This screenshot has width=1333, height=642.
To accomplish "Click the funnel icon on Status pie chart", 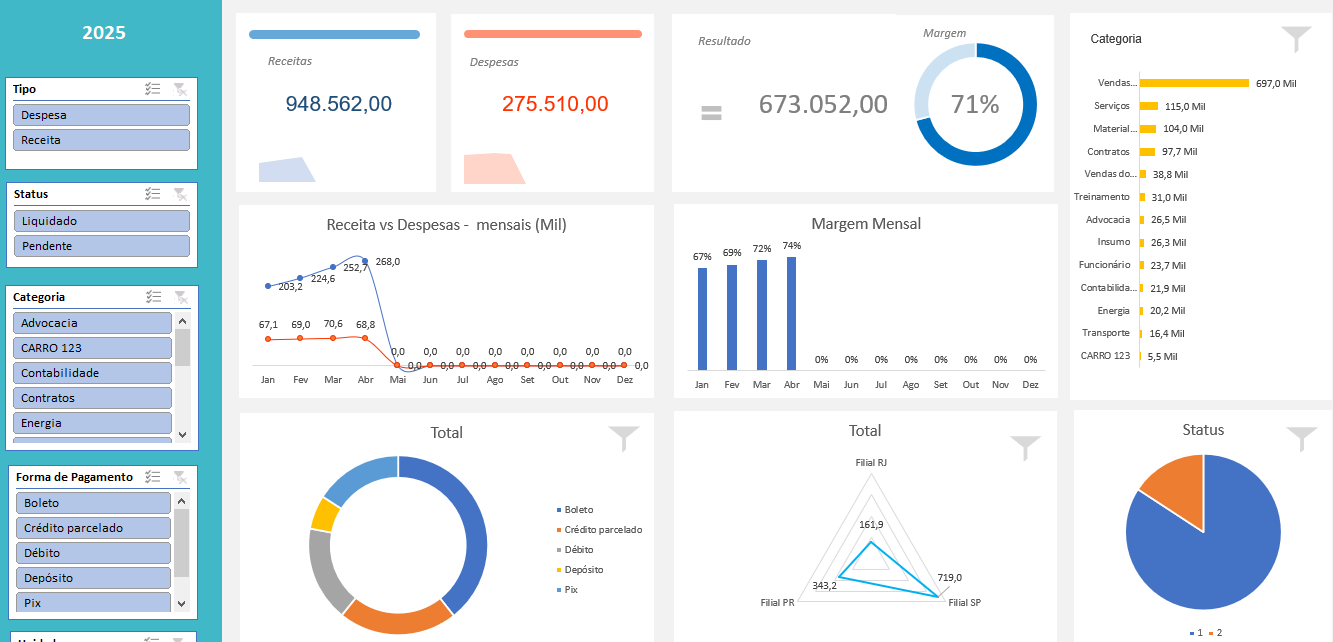I will tap(1301, 439).
